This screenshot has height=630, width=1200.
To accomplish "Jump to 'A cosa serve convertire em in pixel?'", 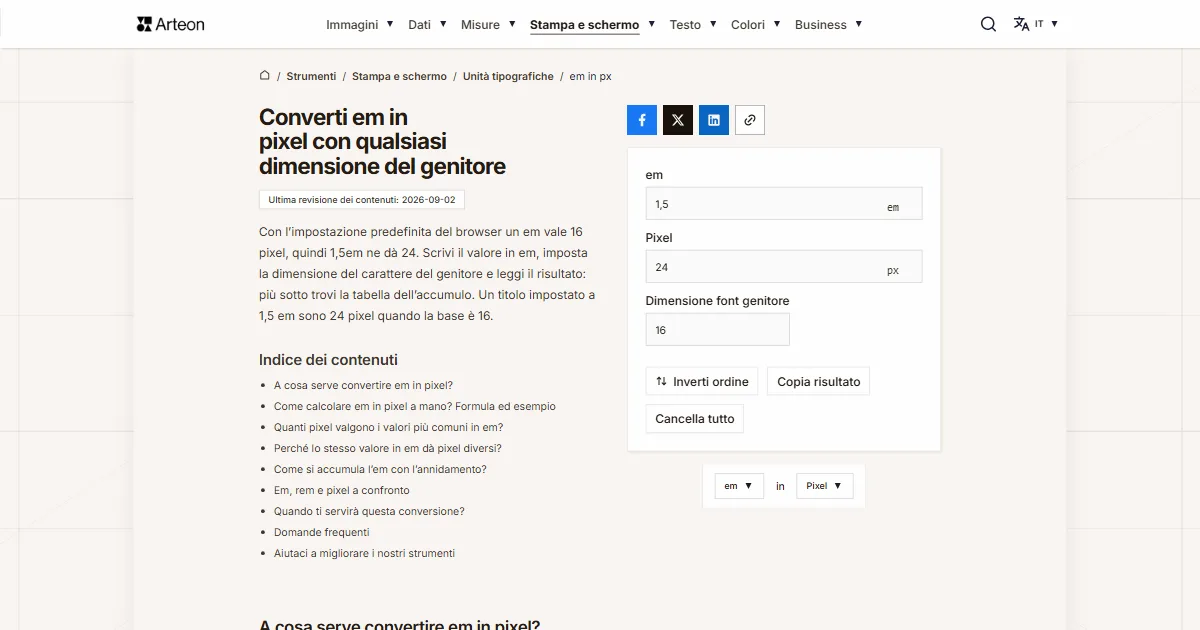I will pyautogui.click(x=363, y=385).
